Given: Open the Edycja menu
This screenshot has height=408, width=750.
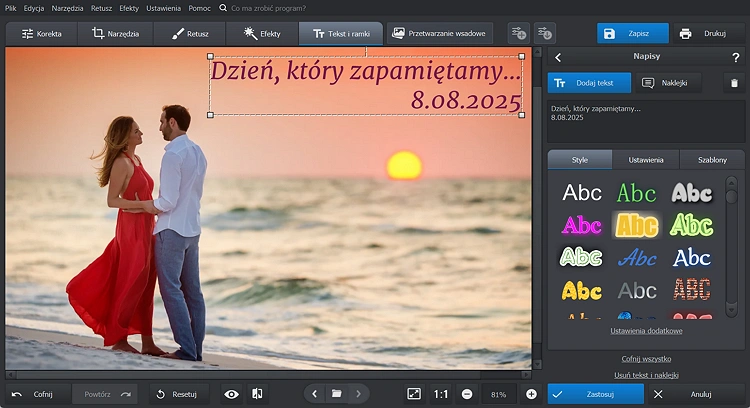Looking at the screenshot, I should point(34,8).
